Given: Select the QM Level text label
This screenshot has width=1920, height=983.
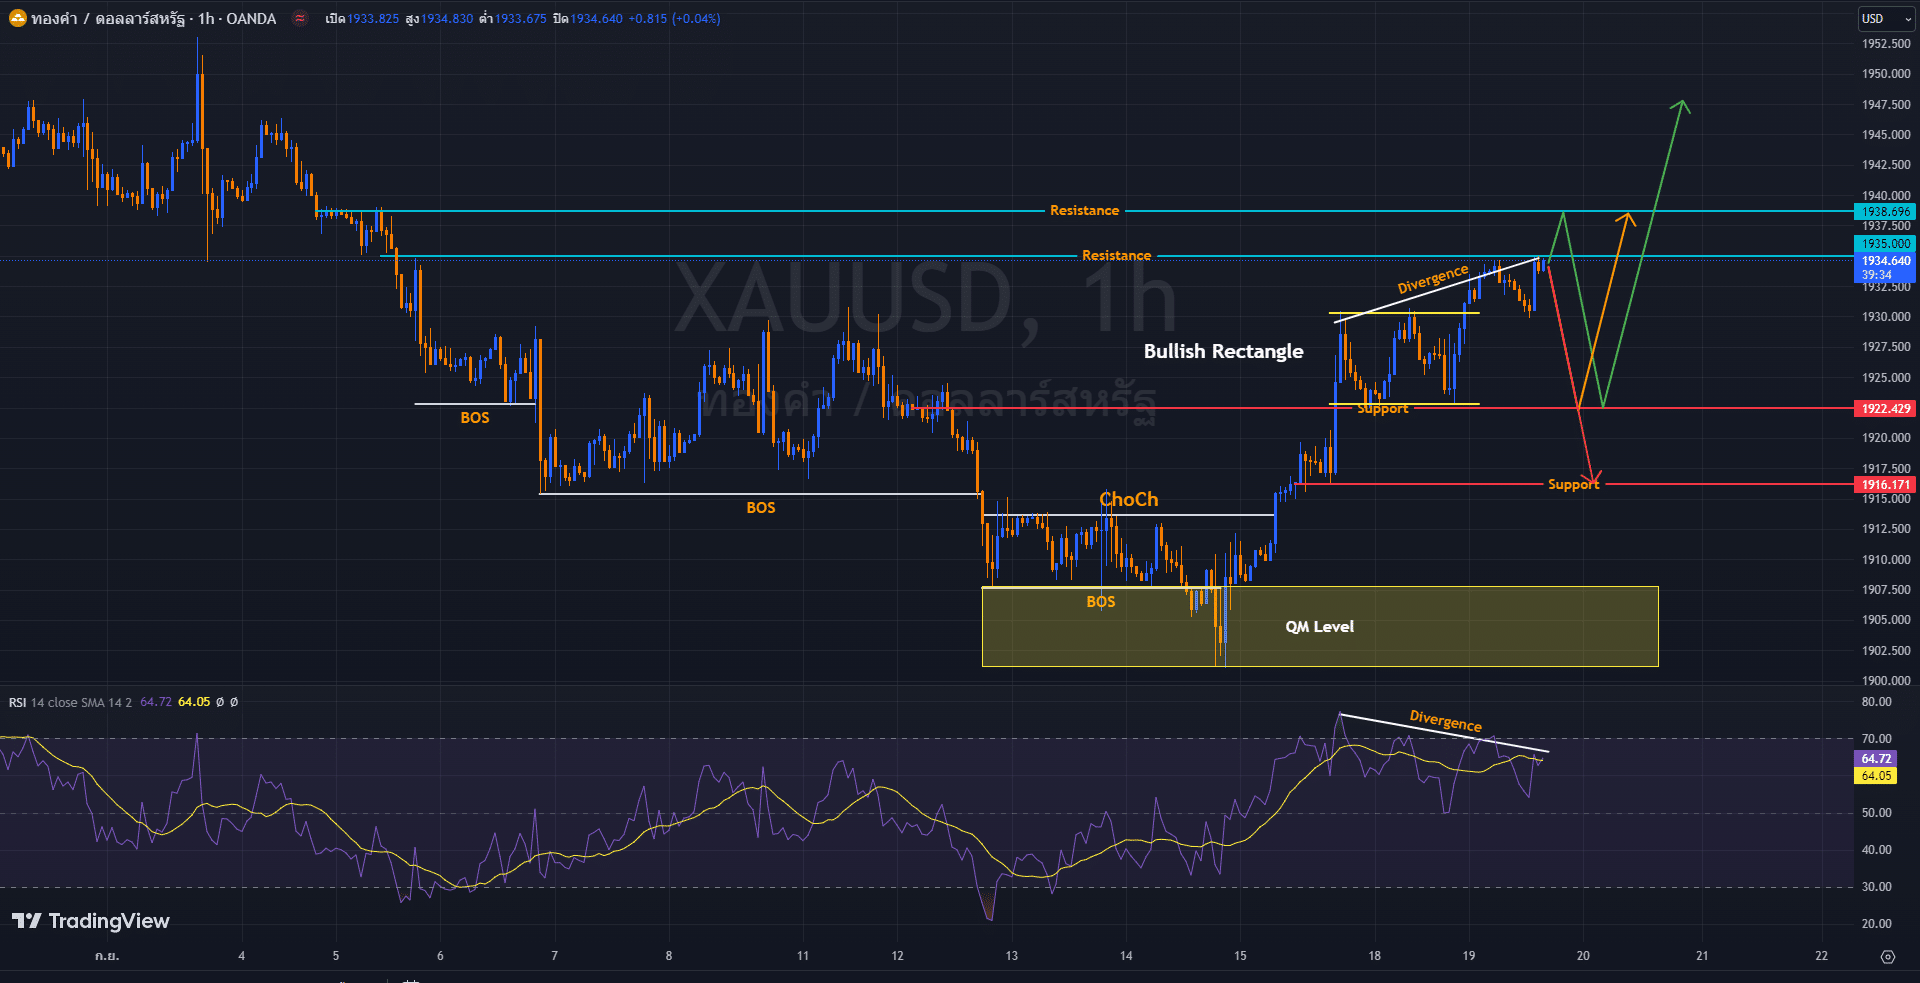Looking at the screenshot, I should pyautogui.click(x=1319, y=627).
